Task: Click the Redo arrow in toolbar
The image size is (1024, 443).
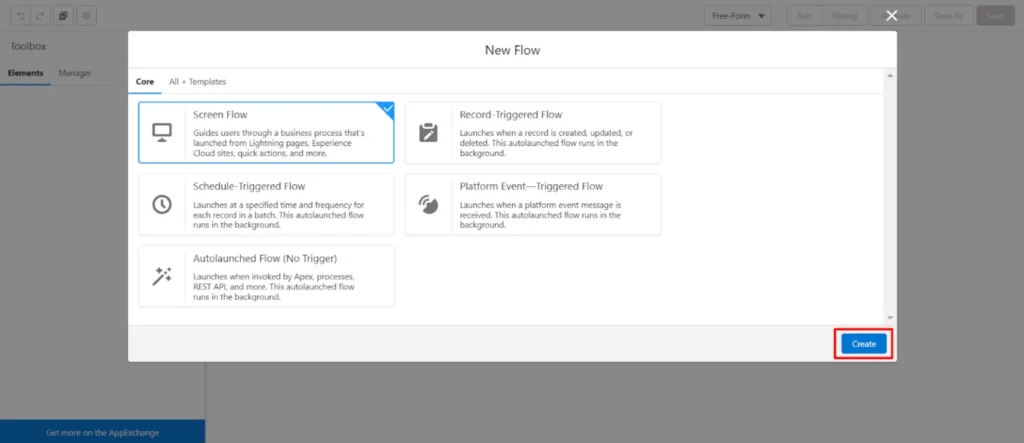Action: (40, 16)
